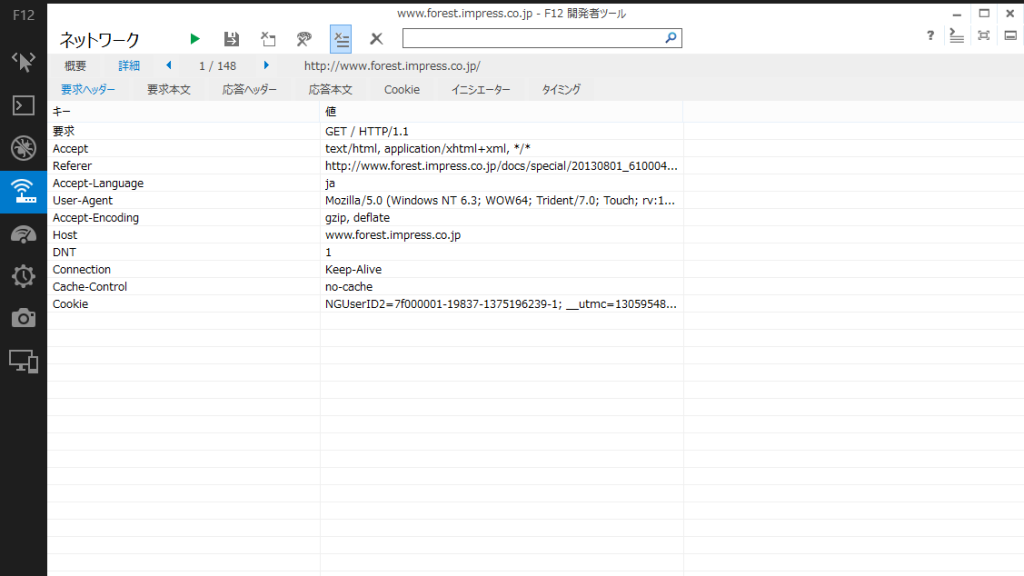Click the Referer URL value
1024x576 pixels.
click(501, 166)
